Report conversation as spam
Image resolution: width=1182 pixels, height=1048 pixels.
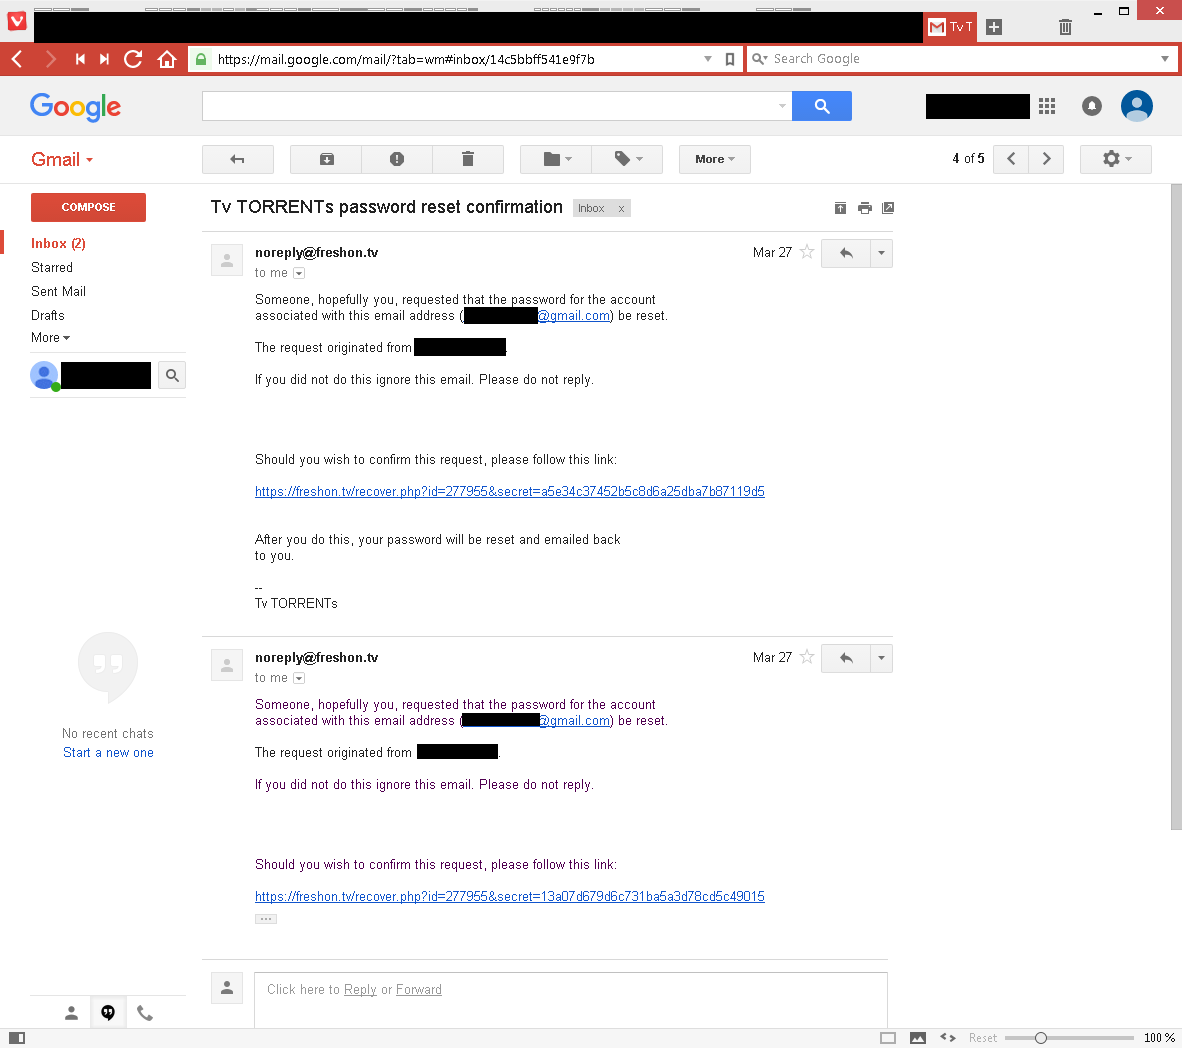coord(397,159)
